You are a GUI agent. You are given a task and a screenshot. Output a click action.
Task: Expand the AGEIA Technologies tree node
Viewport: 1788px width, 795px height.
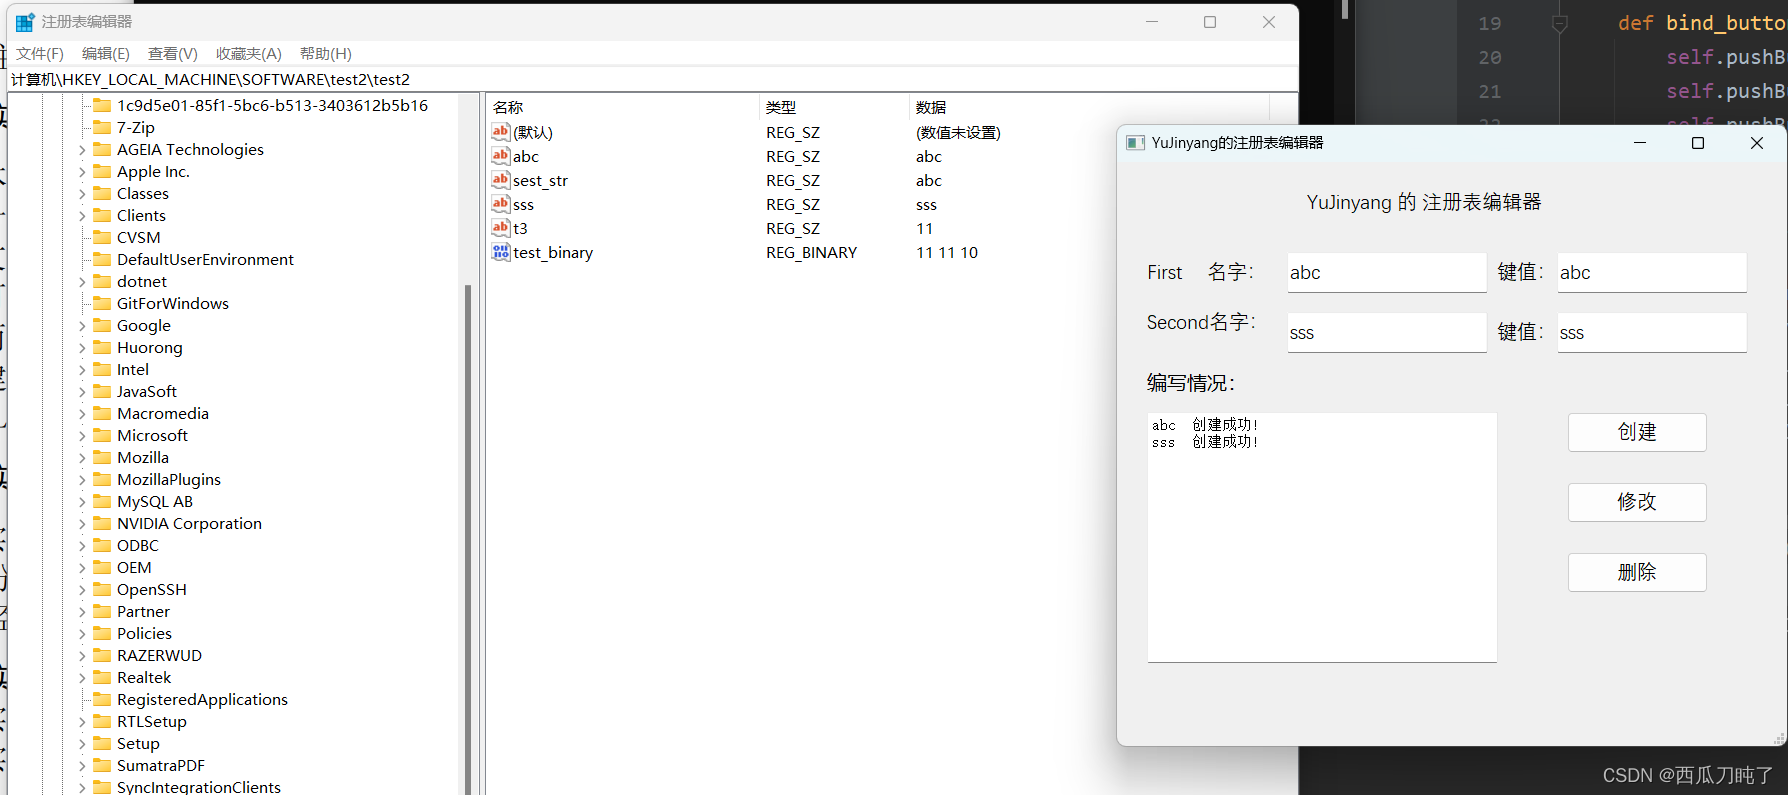[x=82, y=150]
